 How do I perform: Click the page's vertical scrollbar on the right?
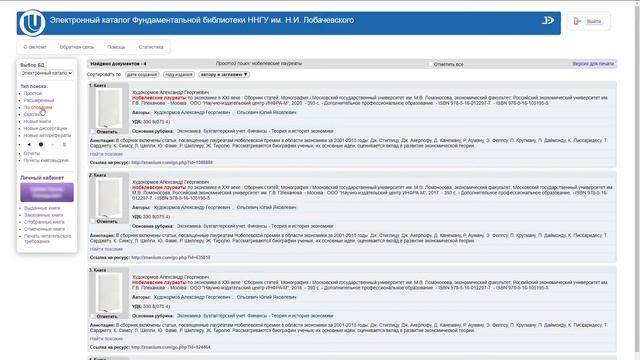pos(637,180)
